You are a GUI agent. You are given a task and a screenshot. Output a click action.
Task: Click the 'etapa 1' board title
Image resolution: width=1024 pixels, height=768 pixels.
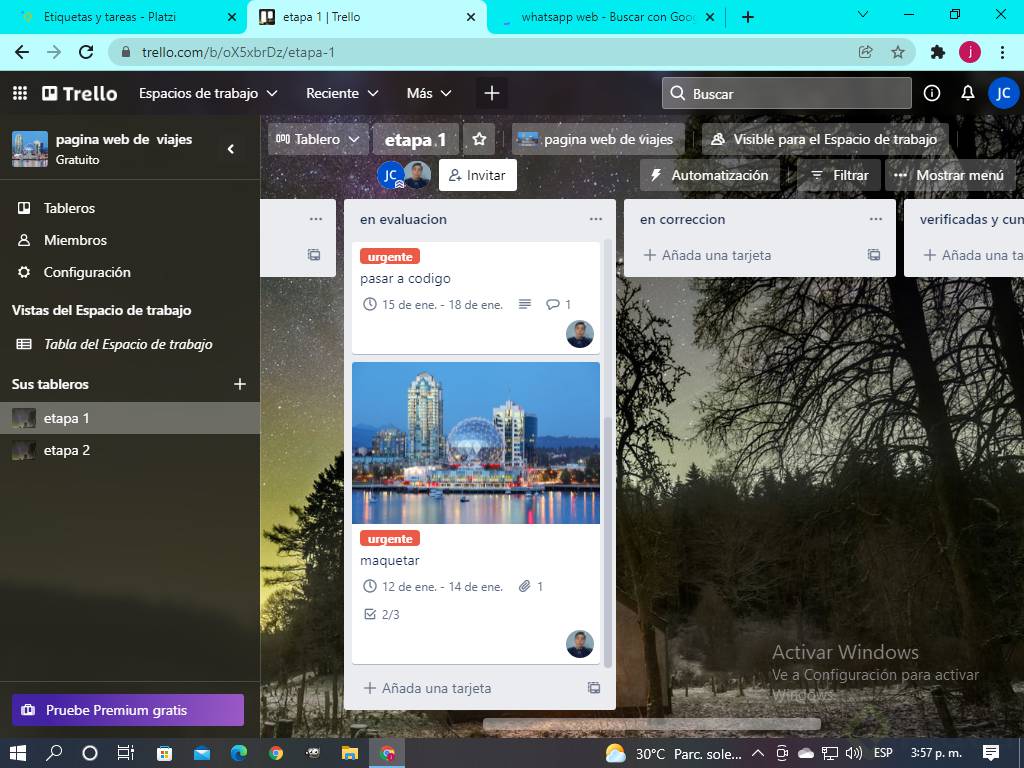415,140
